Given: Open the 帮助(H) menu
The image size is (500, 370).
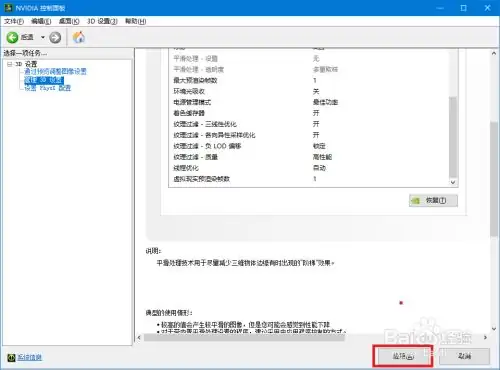Looking at the screenshot, I should (135, 21).
